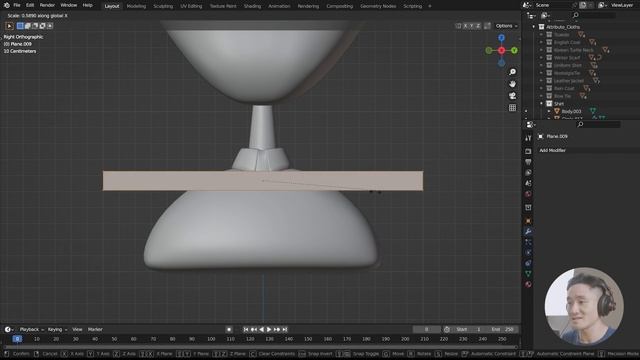
Task: Expand the Body.003 object
Action: click(549, 111)
